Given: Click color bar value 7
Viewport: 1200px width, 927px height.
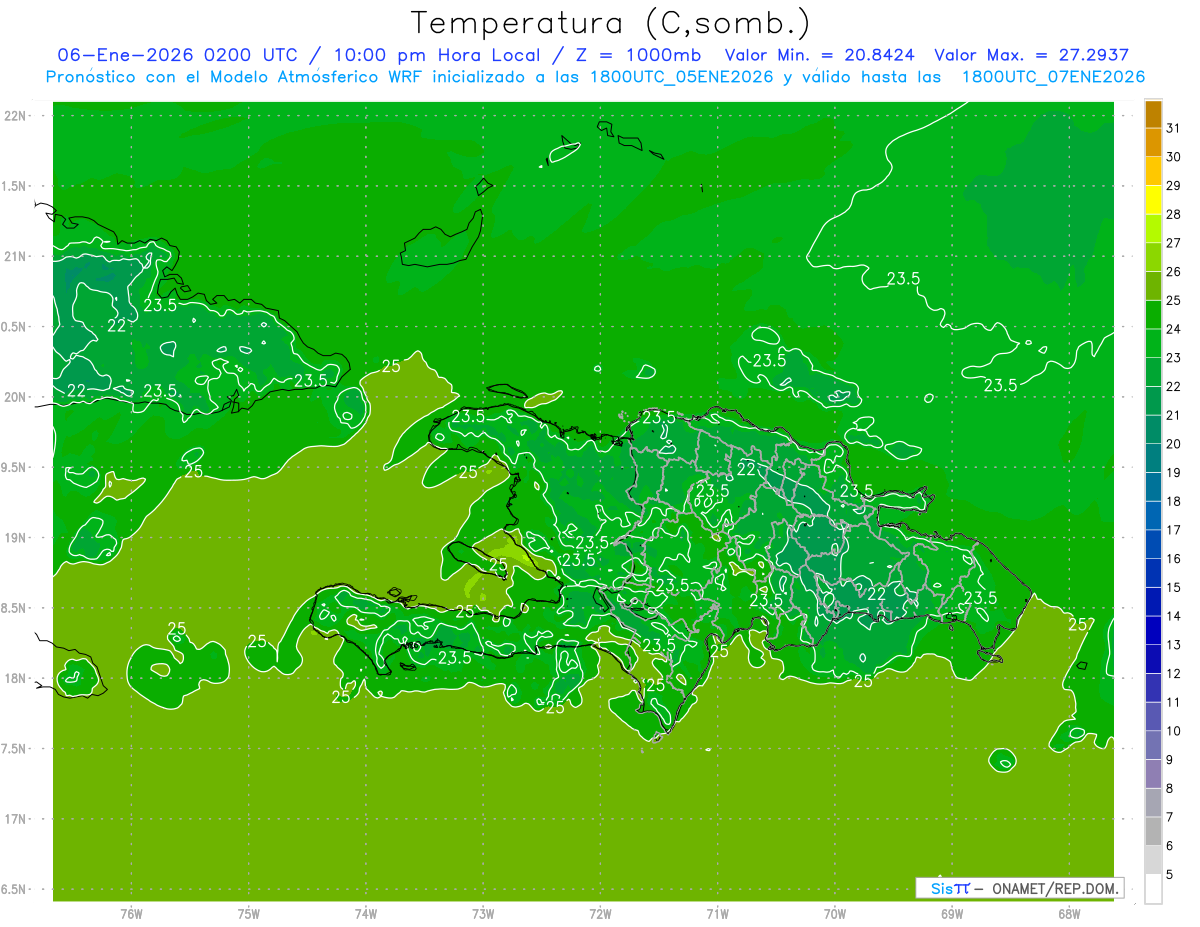Looking at the screenshot, I should click(1170, 817).
